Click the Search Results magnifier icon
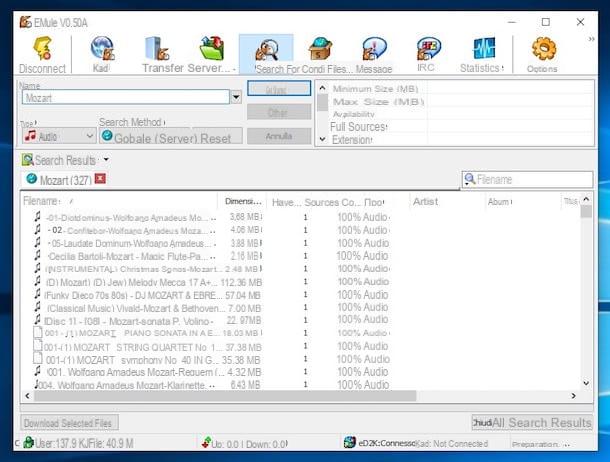The image size is (610, 462). pyautogui.click(x=27, y=160)
